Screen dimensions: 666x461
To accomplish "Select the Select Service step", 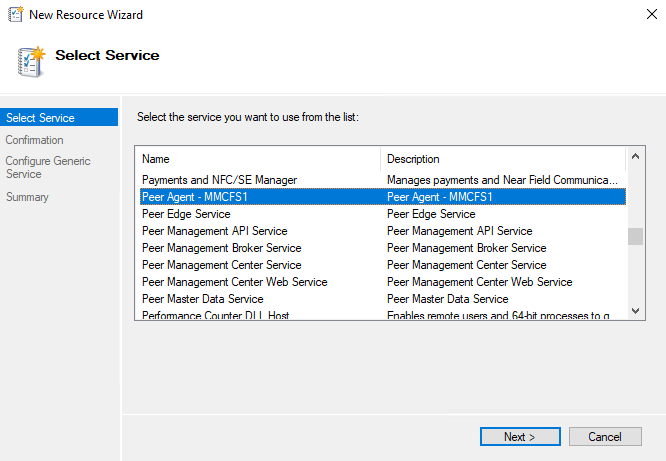I will [40, 118].
